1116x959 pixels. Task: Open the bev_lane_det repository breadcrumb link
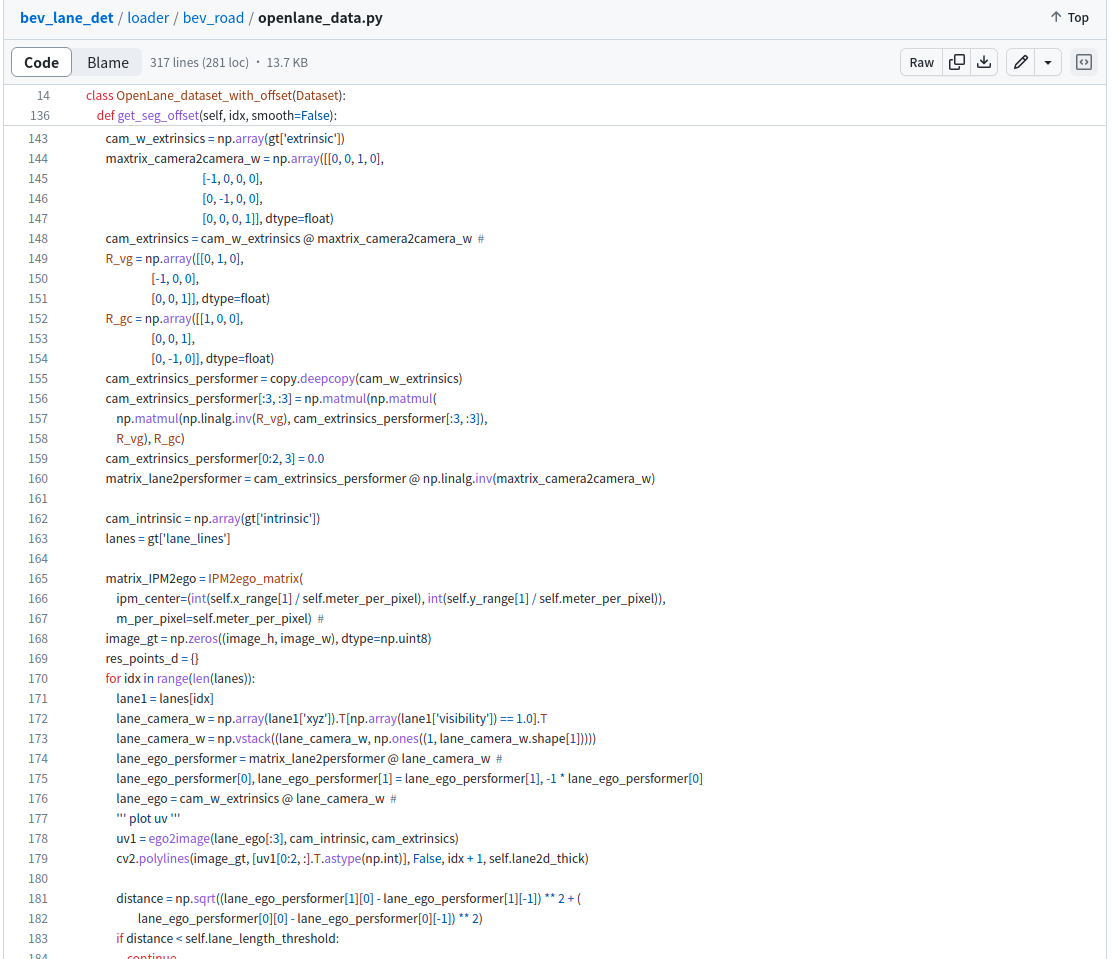(66, 17)
